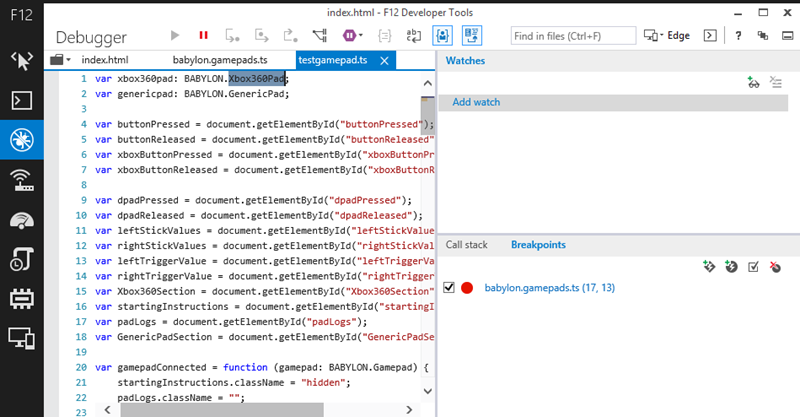Screen dimensions: 800x417
Task: Click the Delete all watches icon
Action: pyautogui.click(x=776, y=82)
